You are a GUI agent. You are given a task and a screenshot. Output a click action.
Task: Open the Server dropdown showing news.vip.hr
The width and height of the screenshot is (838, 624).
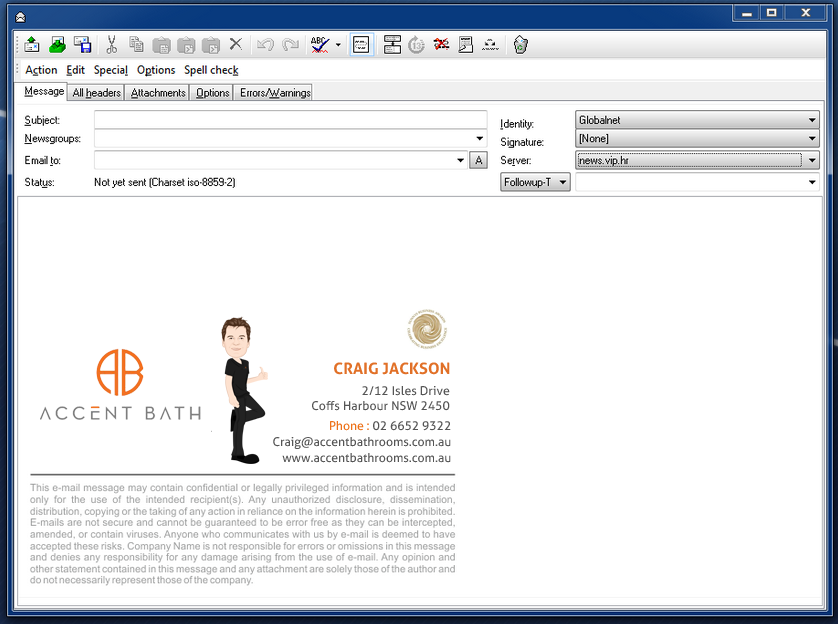(x=697, y=160)
